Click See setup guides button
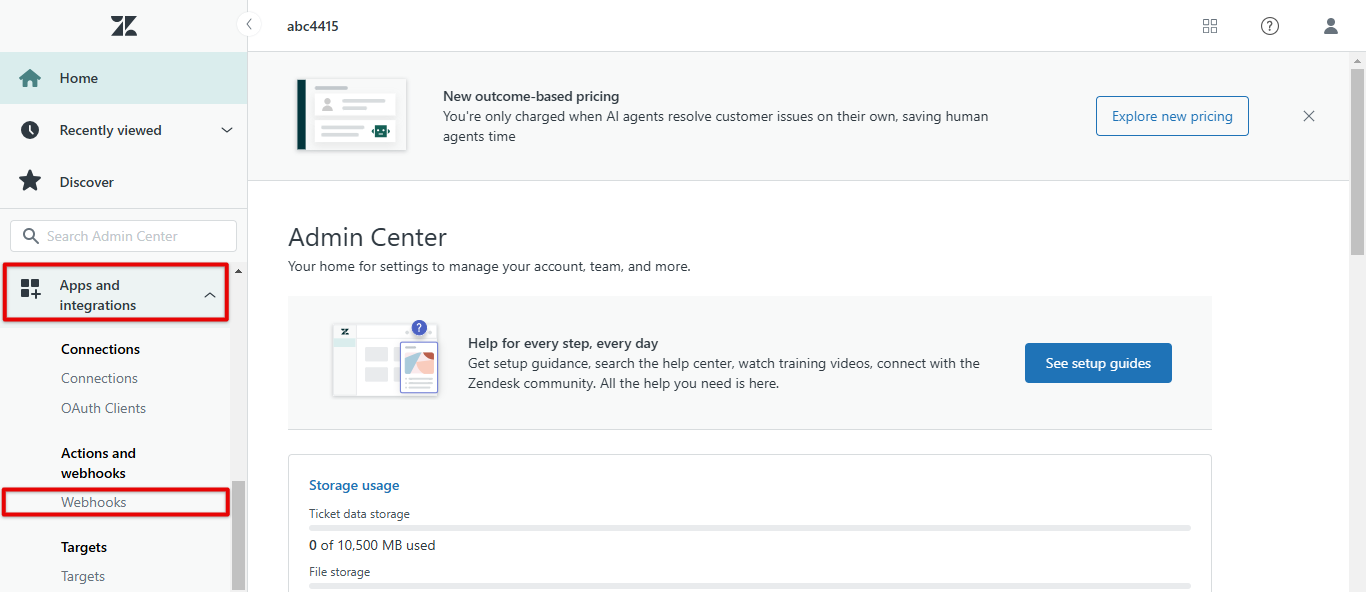 (x=1098, y=363)
